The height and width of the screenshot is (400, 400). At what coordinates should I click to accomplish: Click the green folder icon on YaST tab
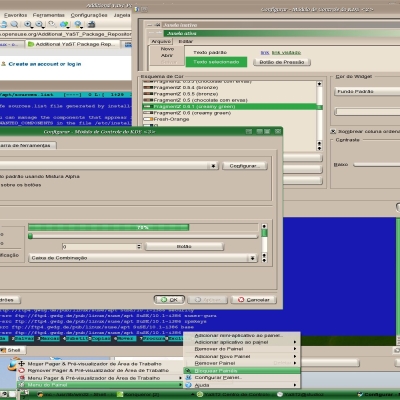pos(31,44)
